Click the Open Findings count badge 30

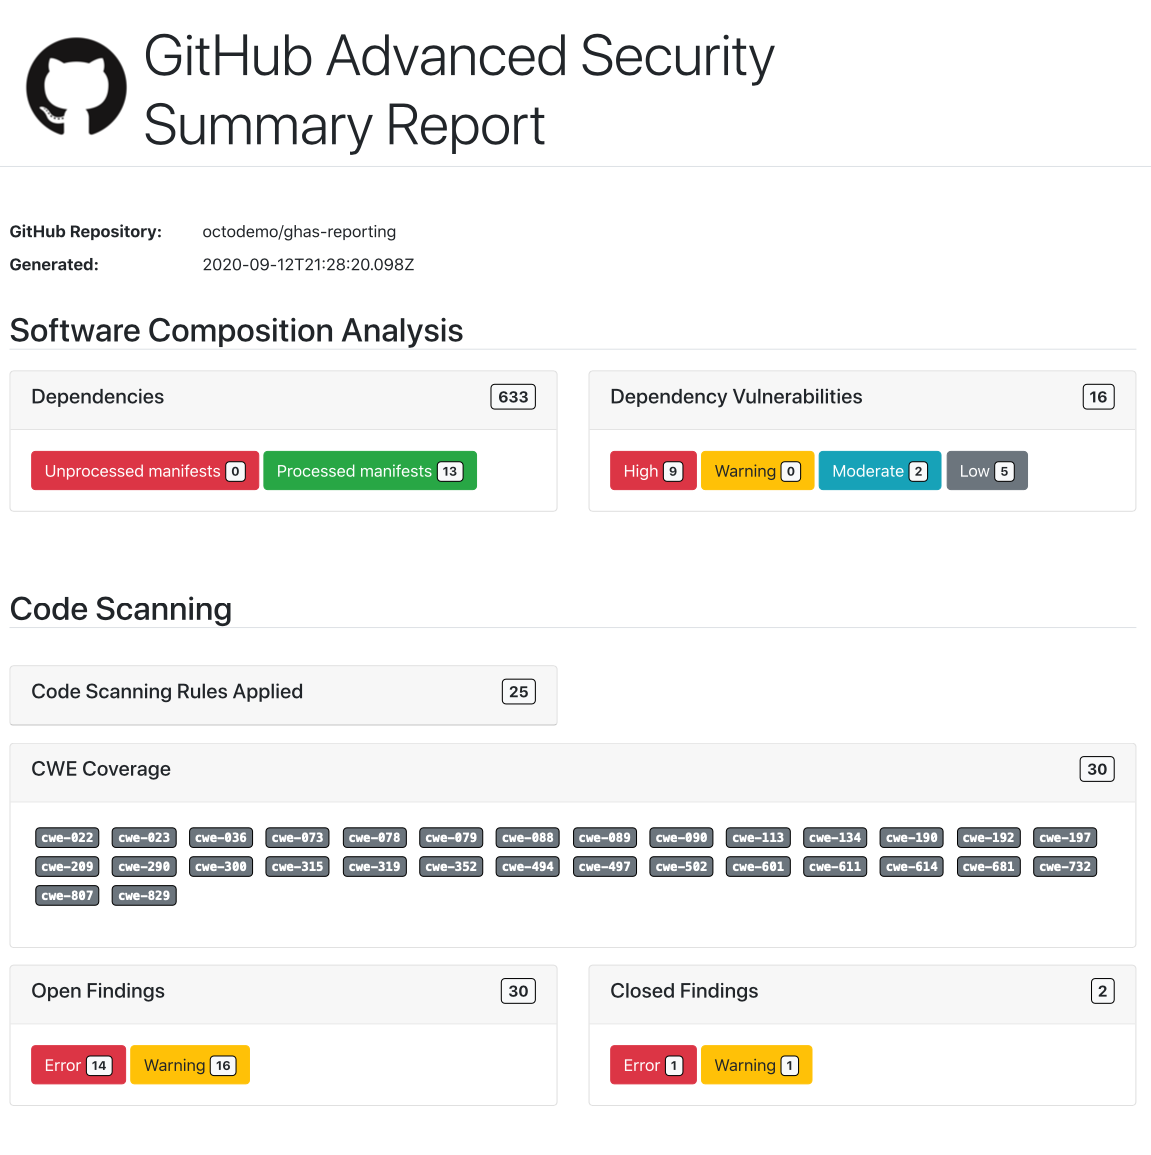(518, 991)
